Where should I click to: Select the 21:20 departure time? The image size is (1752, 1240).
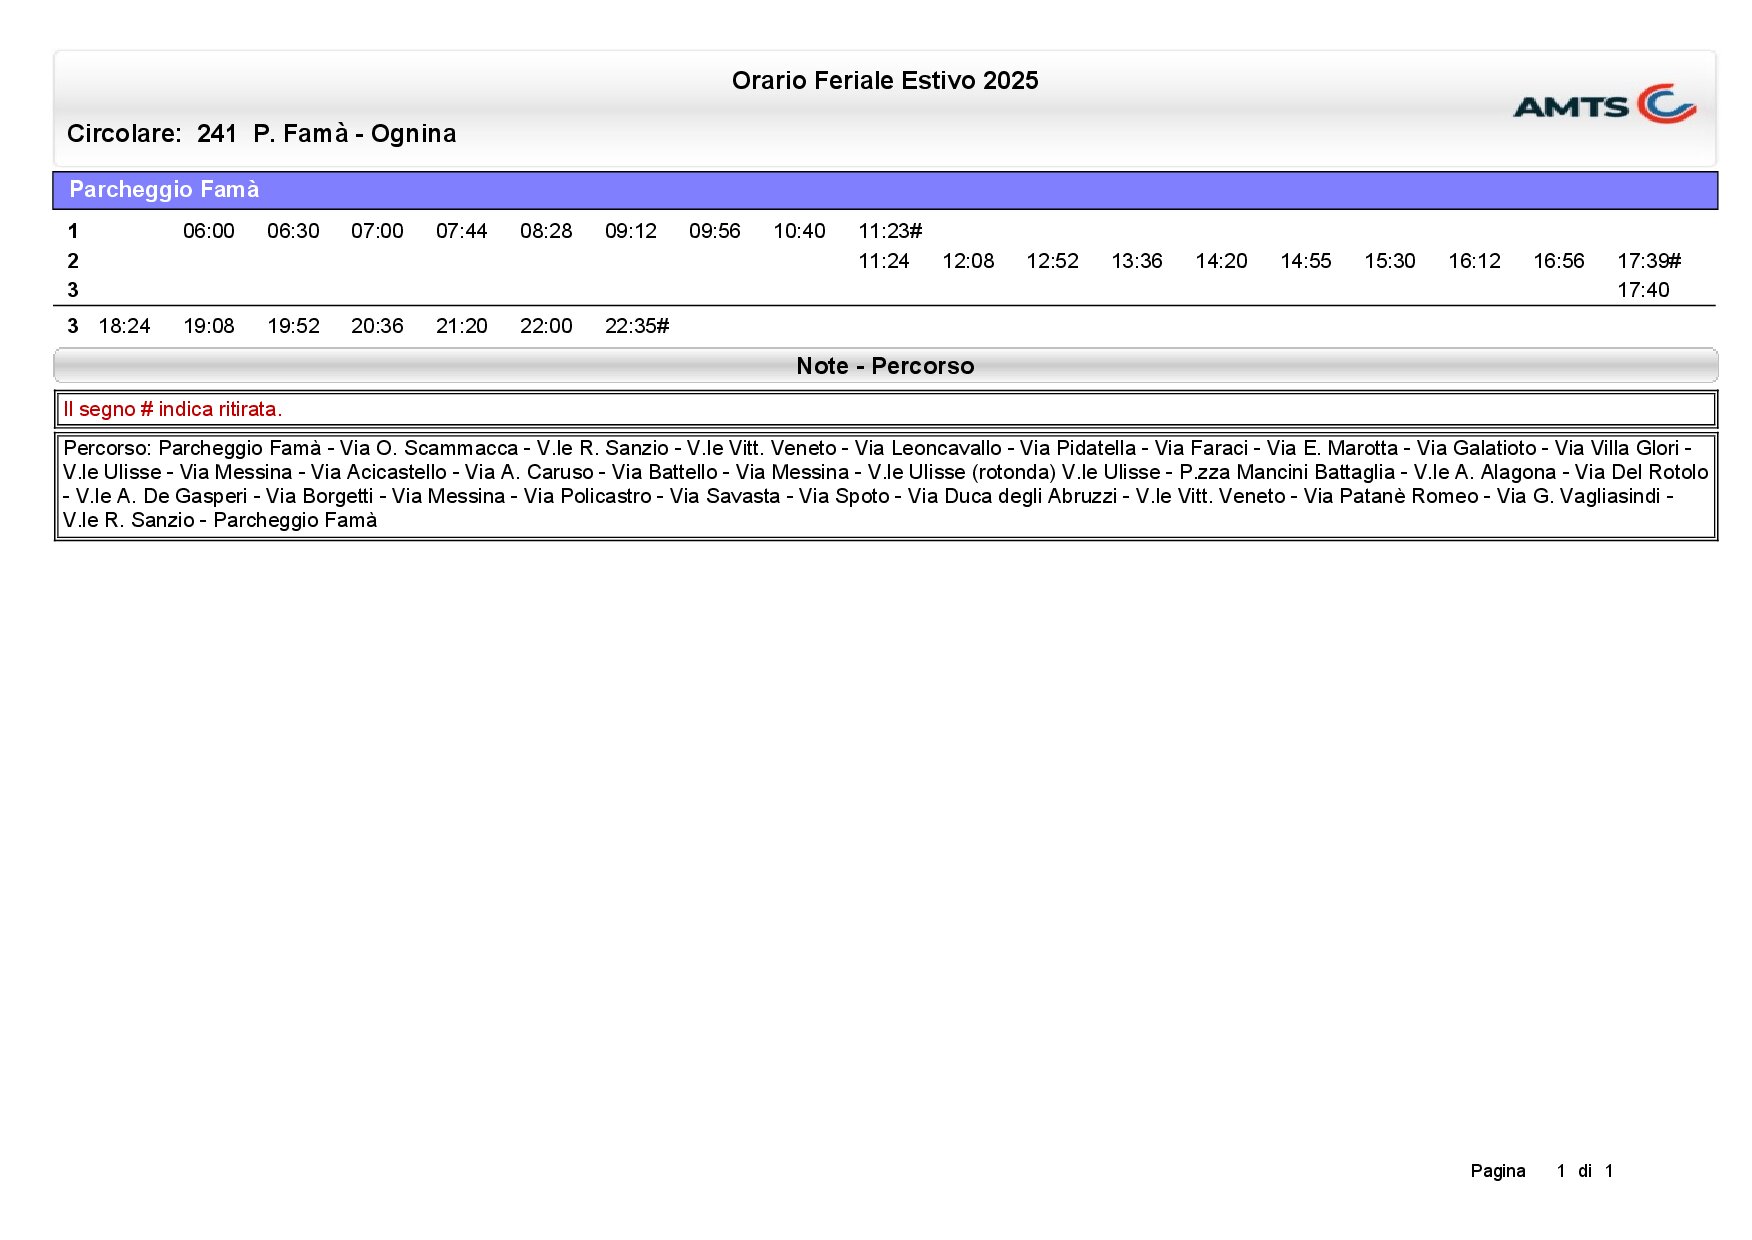point(462,326)
